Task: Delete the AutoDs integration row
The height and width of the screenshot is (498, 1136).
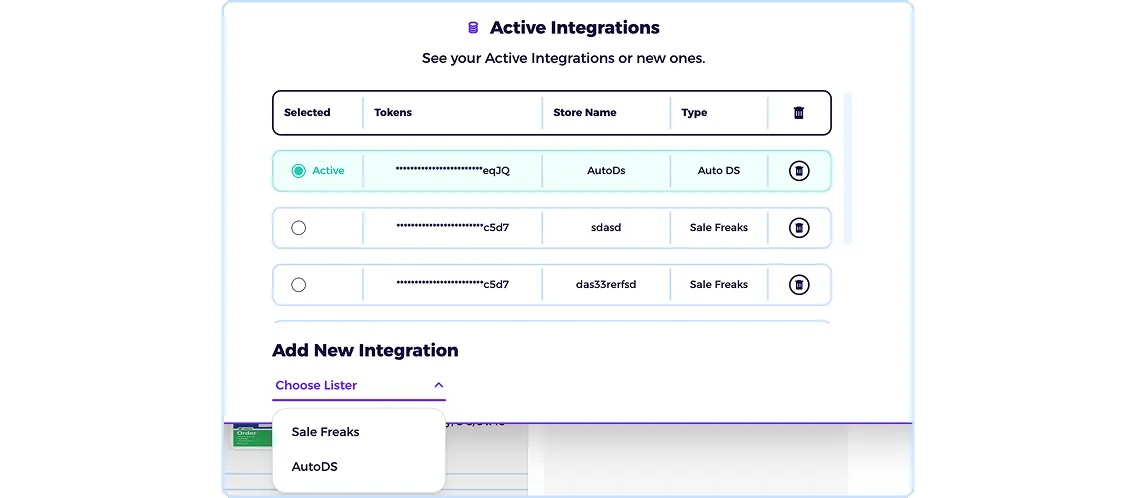Action: [798, 171]
